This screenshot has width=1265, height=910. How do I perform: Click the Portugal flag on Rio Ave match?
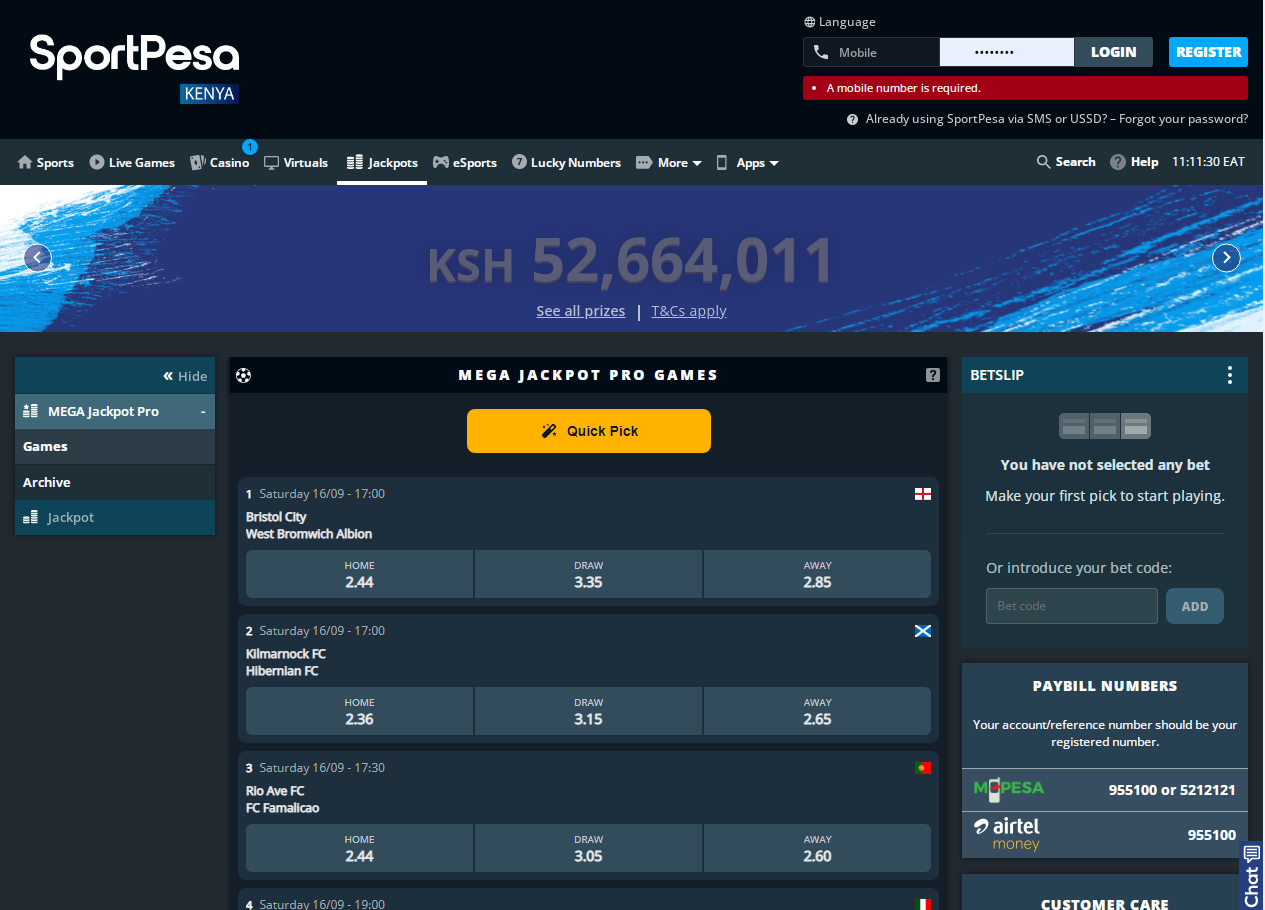coord(923,768)
